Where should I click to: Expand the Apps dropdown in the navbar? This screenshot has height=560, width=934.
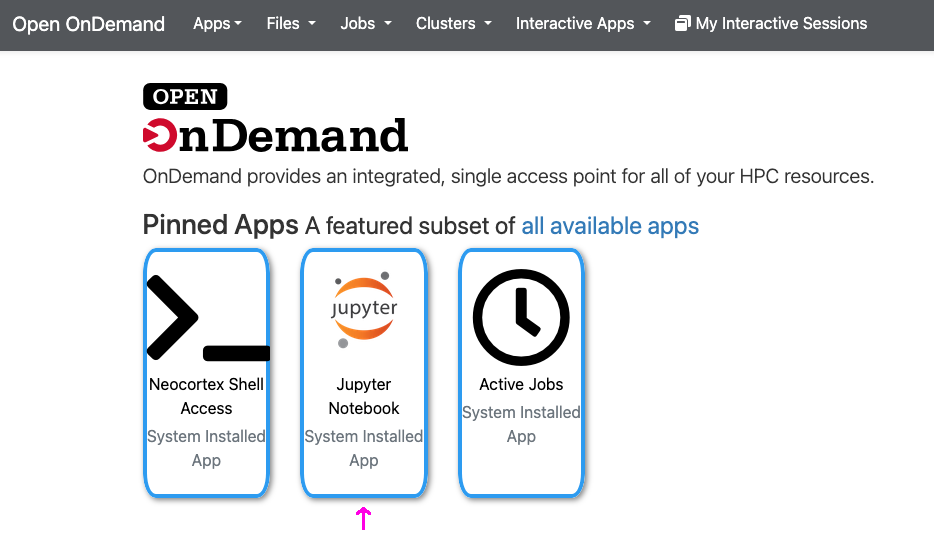pos(217,23)
